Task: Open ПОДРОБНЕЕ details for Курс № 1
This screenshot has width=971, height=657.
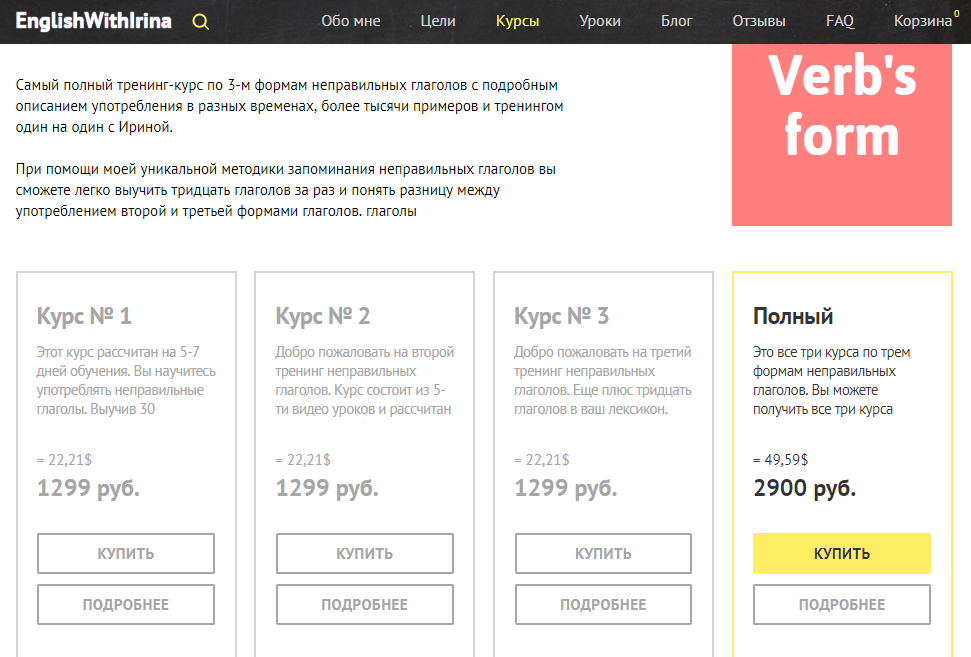Action: (x=125, y=604)
